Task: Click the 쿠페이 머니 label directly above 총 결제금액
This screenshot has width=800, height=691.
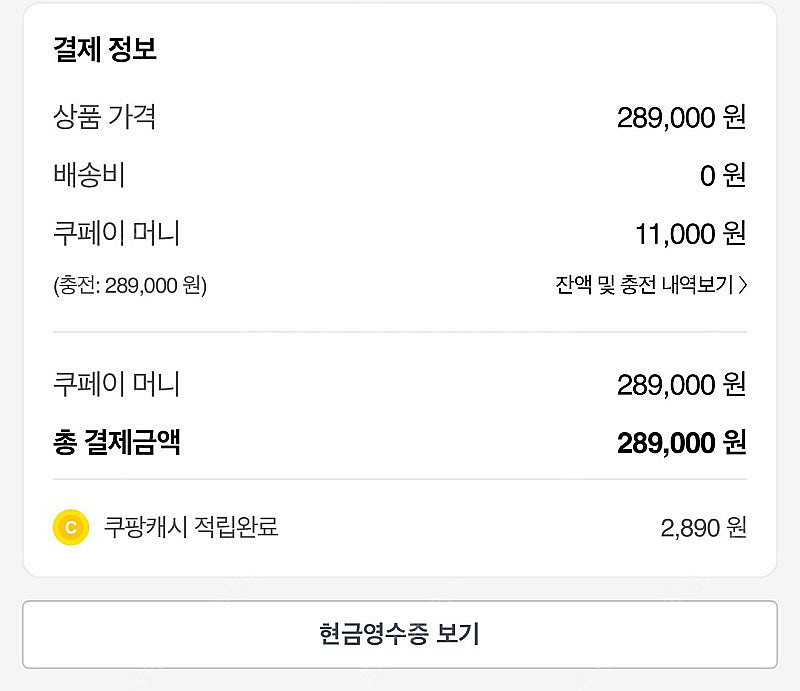Action: [x=116, y=384]
